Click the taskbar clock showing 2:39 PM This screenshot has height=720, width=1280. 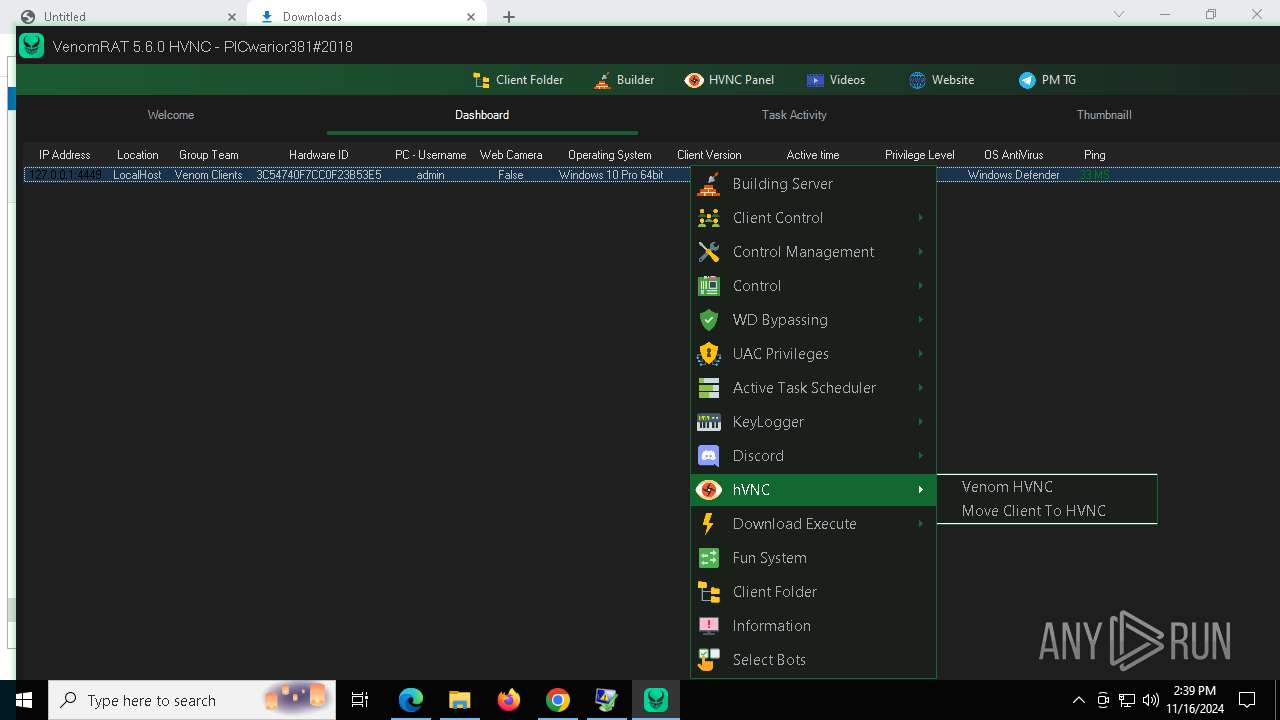click(x=1194, y=699)
